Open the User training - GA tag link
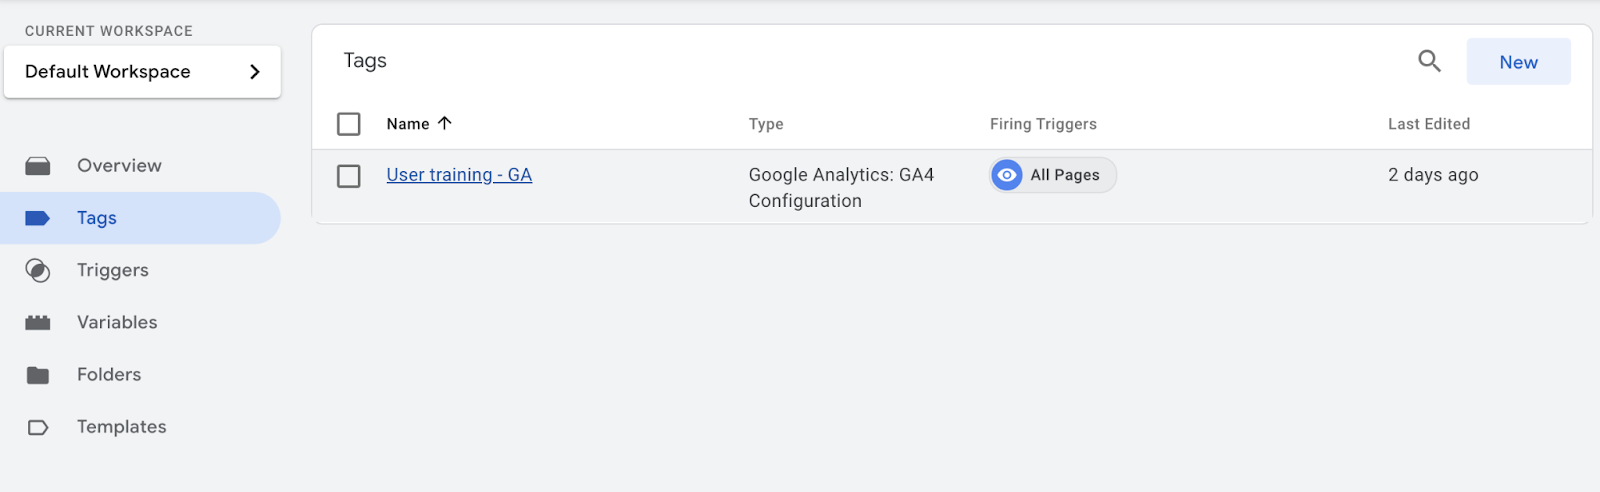The height and width of the screenshot is (492, 1600). tap(459, 175)
